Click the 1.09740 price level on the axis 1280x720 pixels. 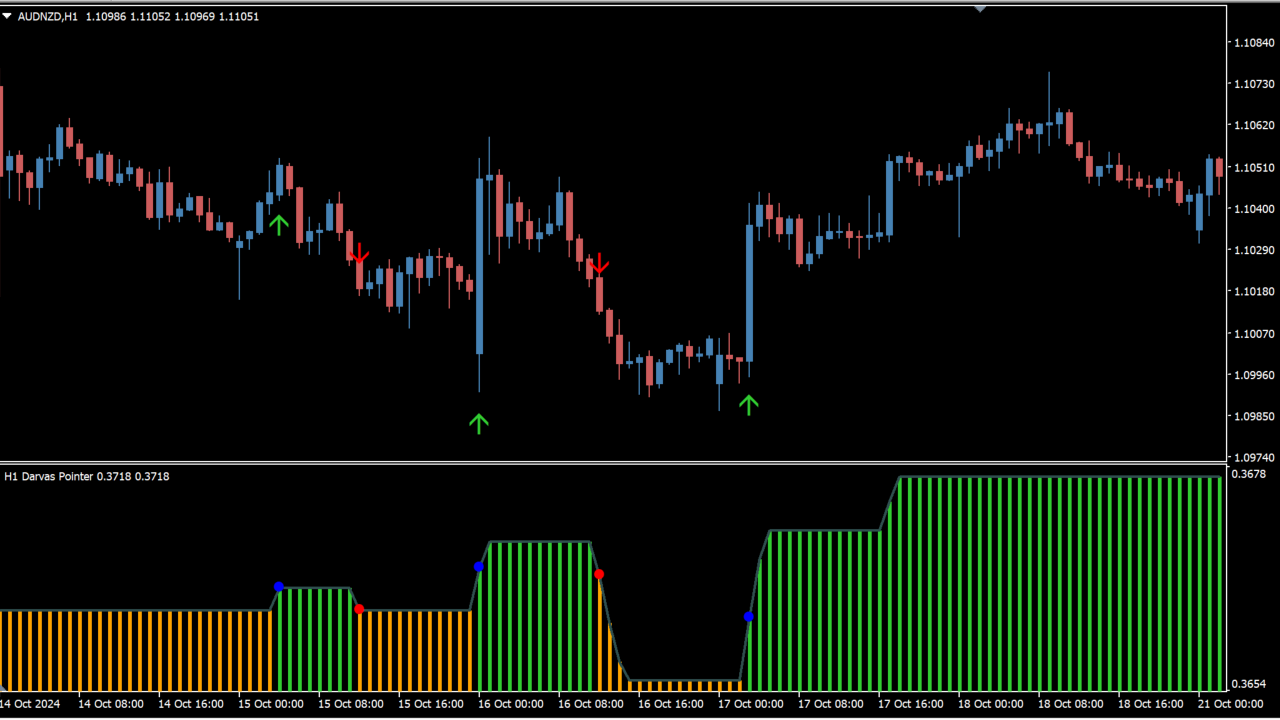[x=1254, y=458]
